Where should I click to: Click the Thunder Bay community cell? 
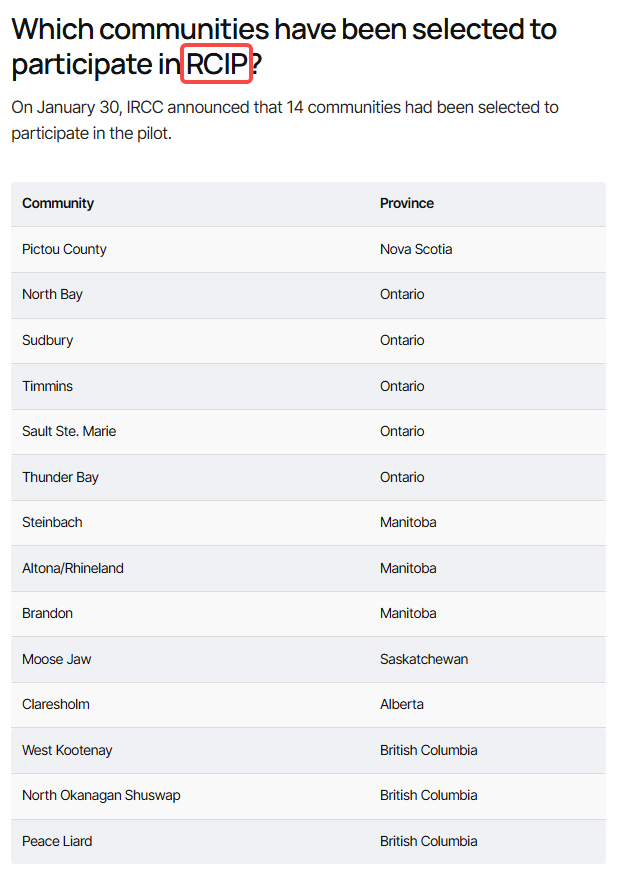(60, 477)
